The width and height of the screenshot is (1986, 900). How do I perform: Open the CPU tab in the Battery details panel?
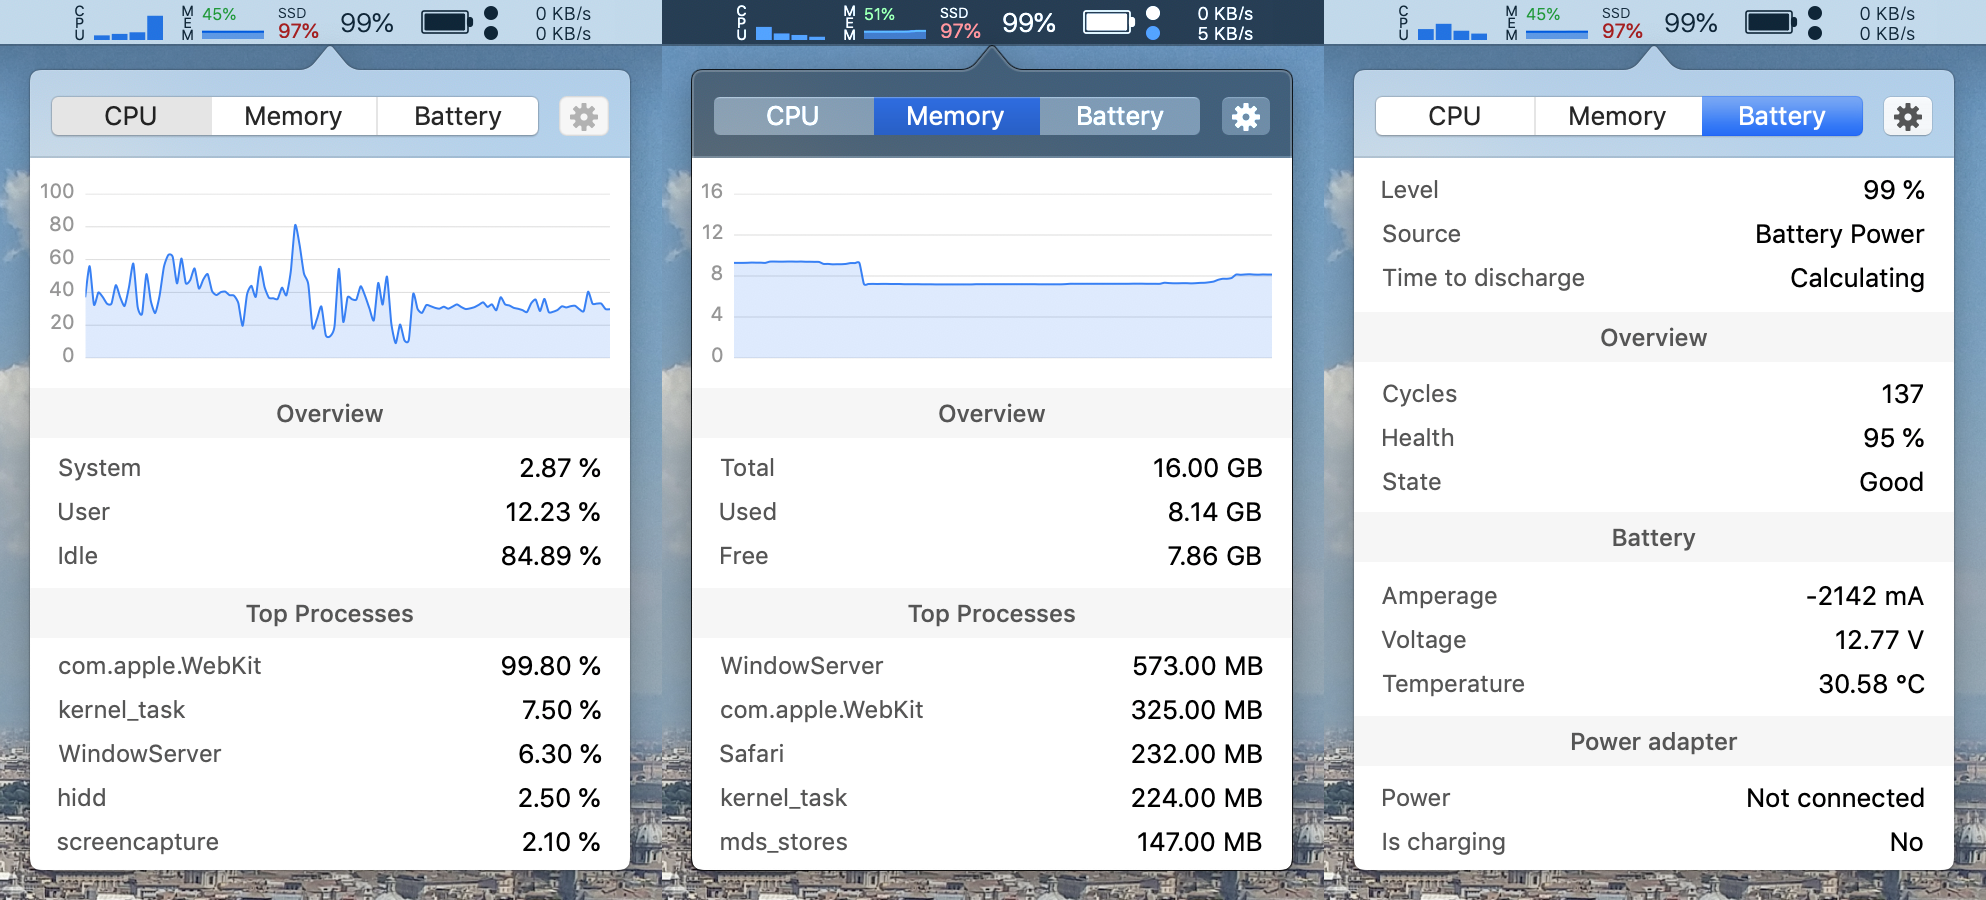coord(1454,117)
